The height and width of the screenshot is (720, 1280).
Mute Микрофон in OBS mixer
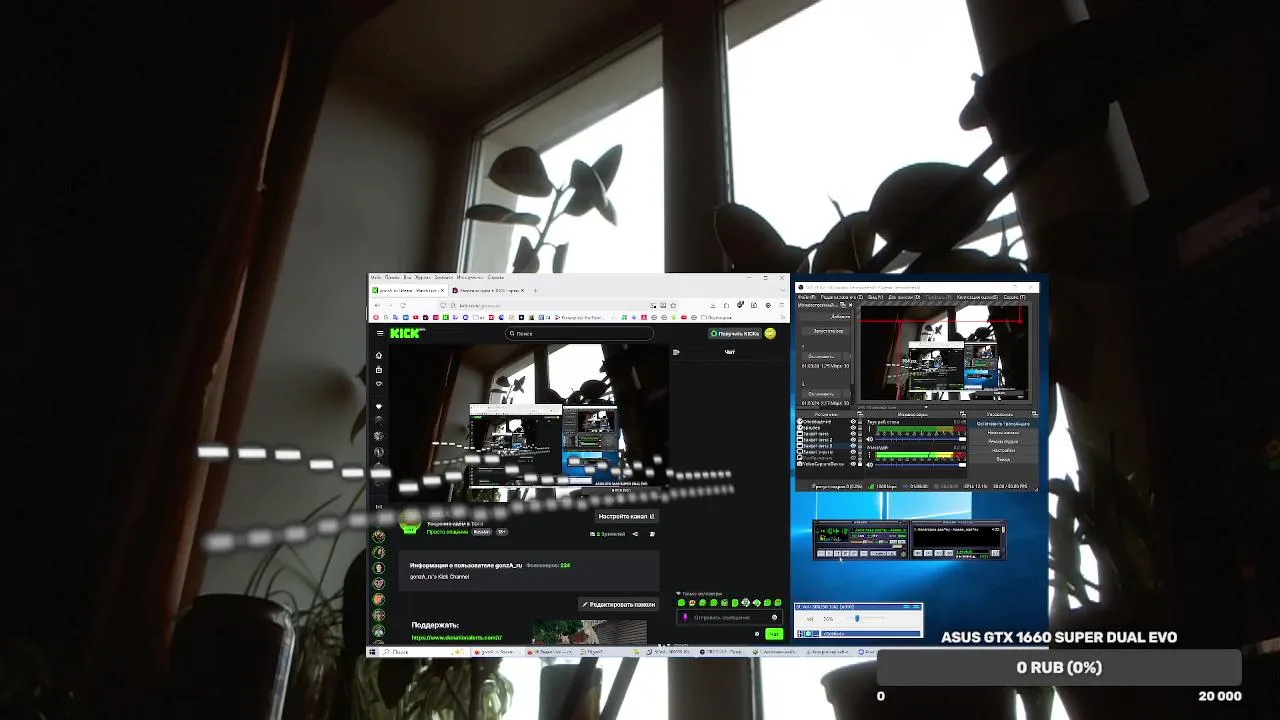pos(870,465)
